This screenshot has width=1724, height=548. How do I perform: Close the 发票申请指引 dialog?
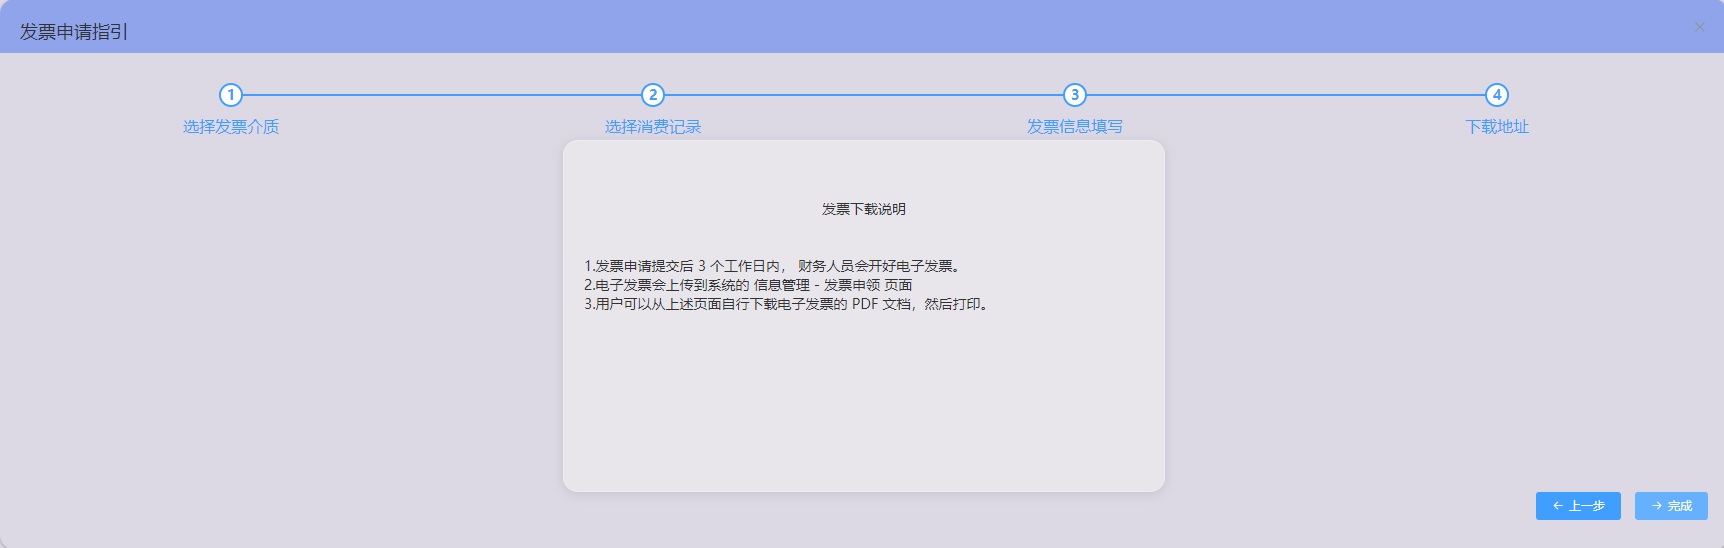[x=1699, y=27]
